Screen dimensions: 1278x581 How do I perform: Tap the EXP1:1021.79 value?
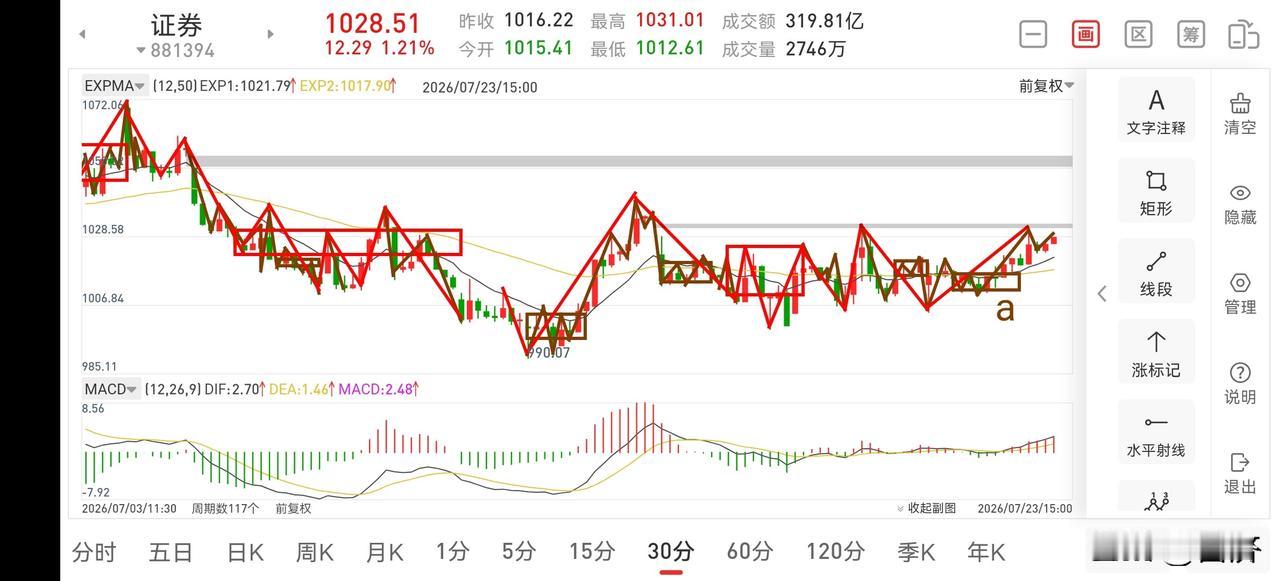(245, 86)
